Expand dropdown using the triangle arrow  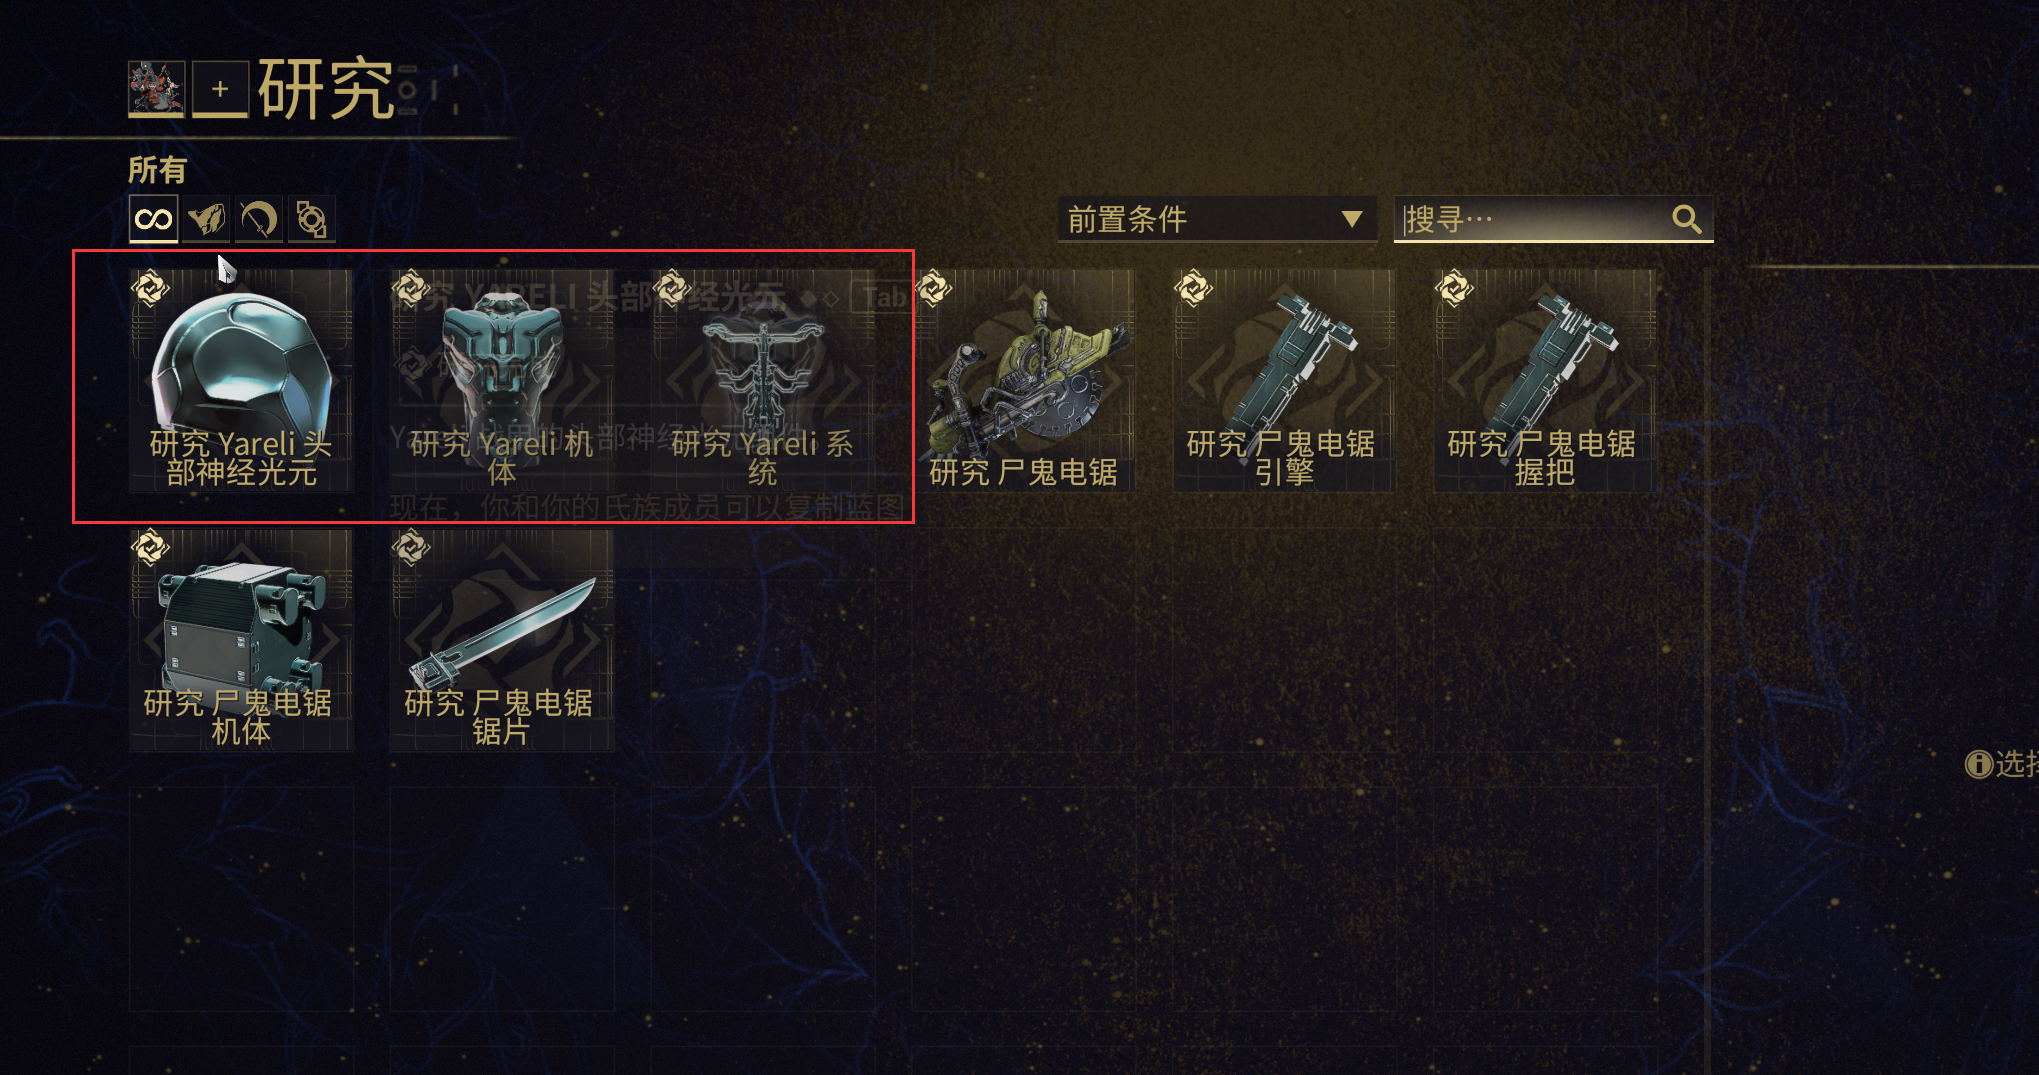1351,219
